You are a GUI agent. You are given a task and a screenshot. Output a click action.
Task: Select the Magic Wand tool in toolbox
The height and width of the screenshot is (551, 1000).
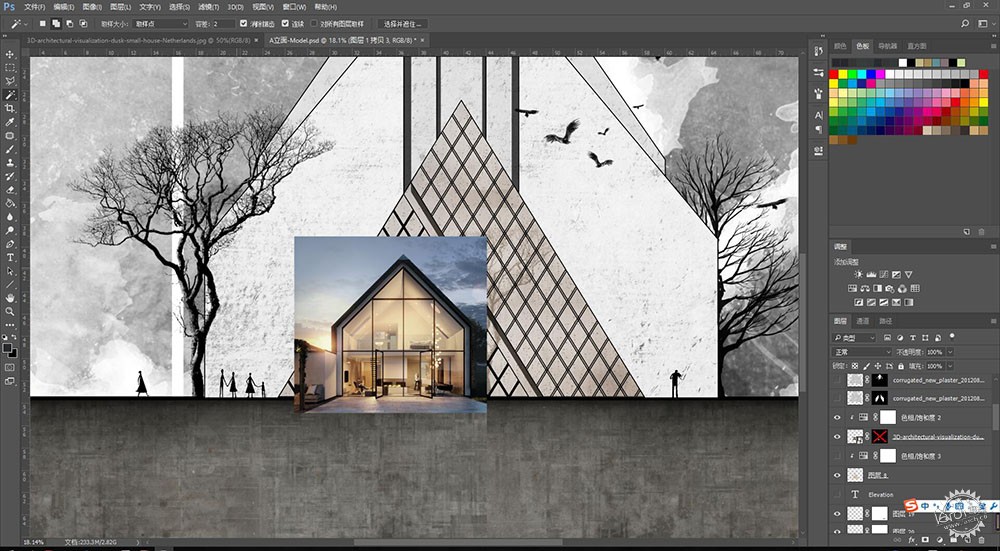coord(10,94)
